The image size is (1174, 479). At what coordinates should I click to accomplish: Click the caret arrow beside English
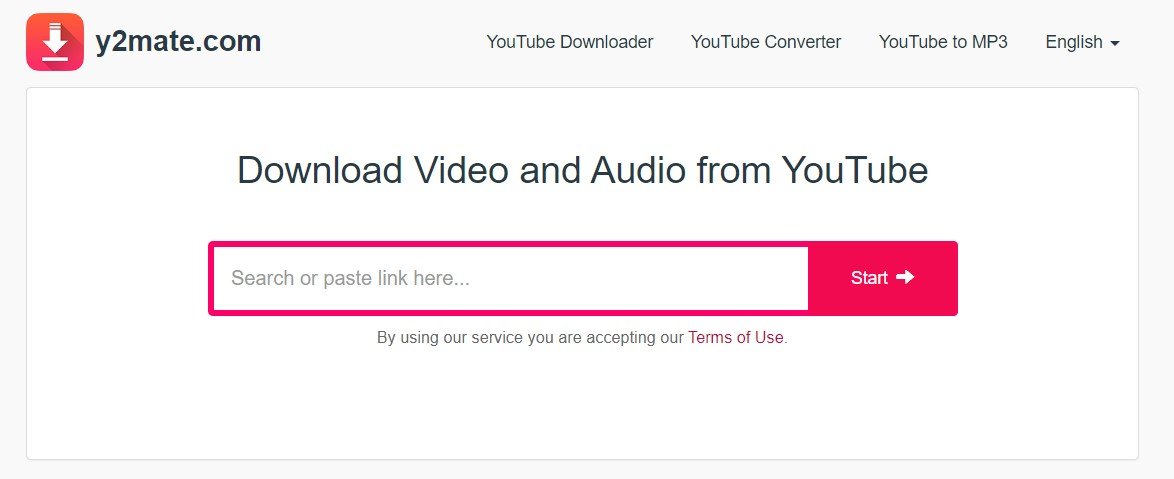coord(1115,44)
